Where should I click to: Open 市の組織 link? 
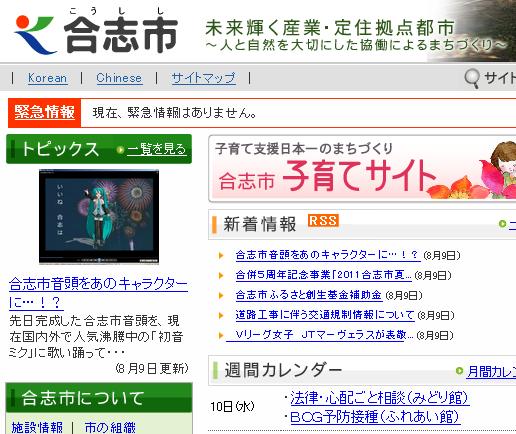[x=110, y=427]
